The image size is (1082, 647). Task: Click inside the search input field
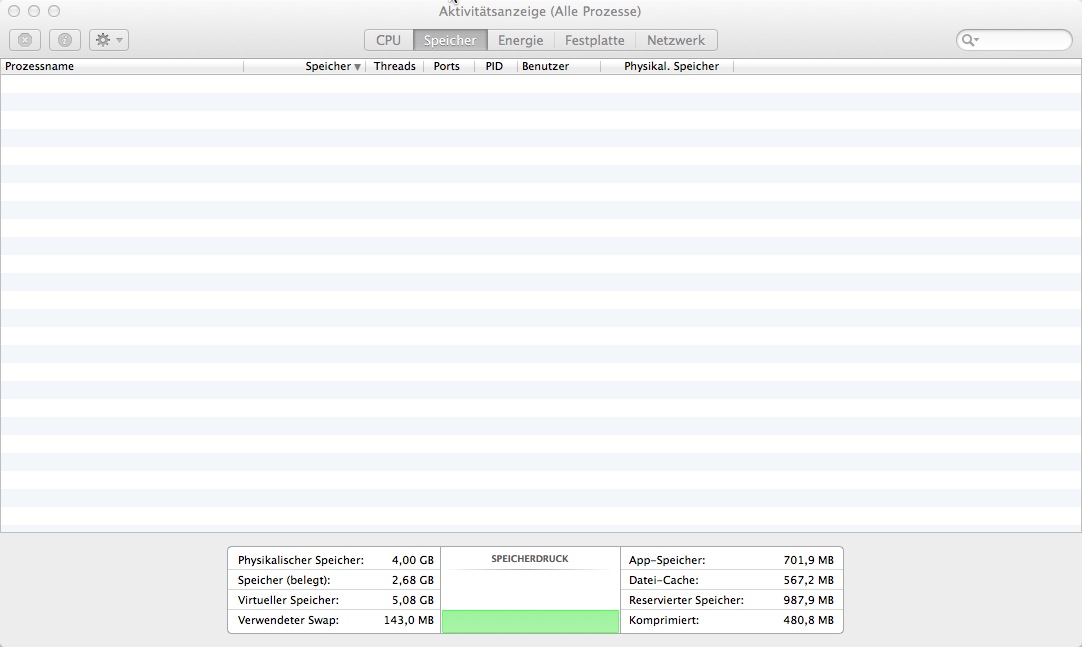pos(1024,40)
